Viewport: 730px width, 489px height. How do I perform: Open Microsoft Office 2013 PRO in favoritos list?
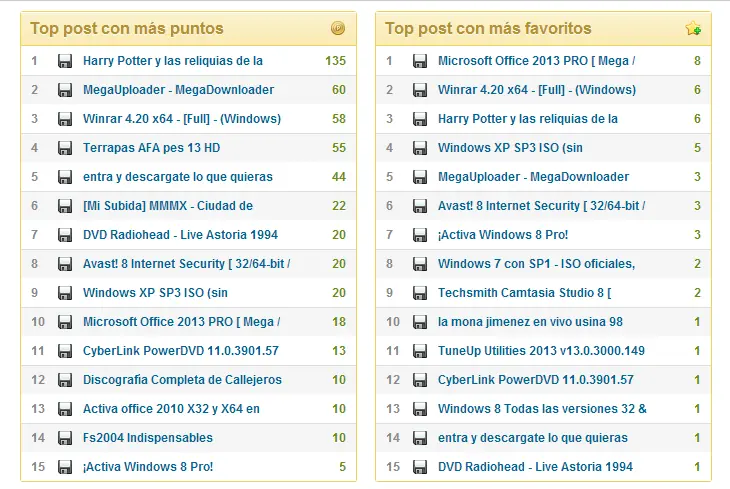click(x=536, y=61)
